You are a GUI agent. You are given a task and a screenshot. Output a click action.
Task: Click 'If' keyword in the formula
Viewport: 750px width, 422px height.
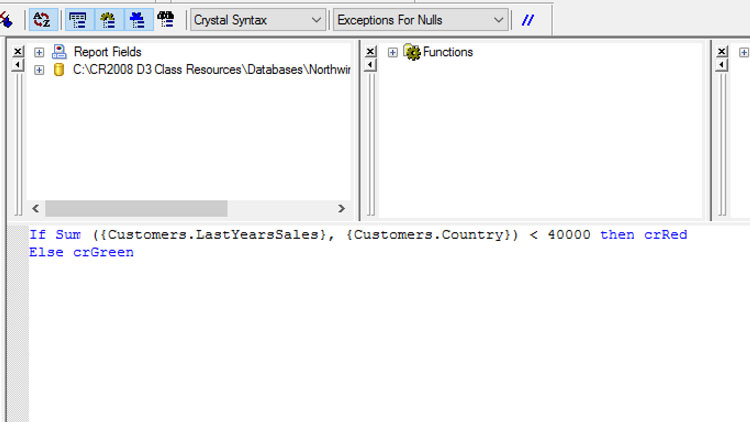(x=38, y=235)
